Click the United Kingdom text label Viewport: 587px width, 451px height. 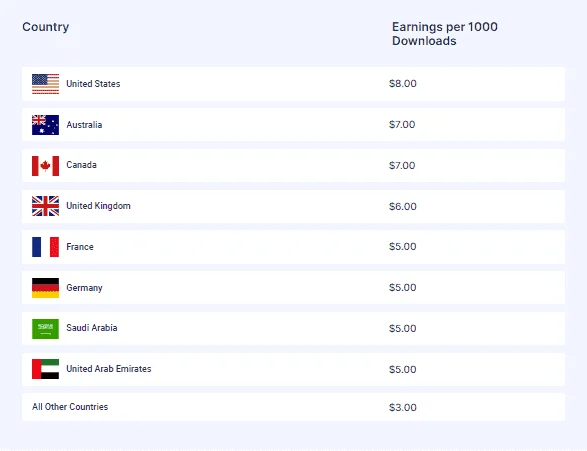(x=98, y=206)
